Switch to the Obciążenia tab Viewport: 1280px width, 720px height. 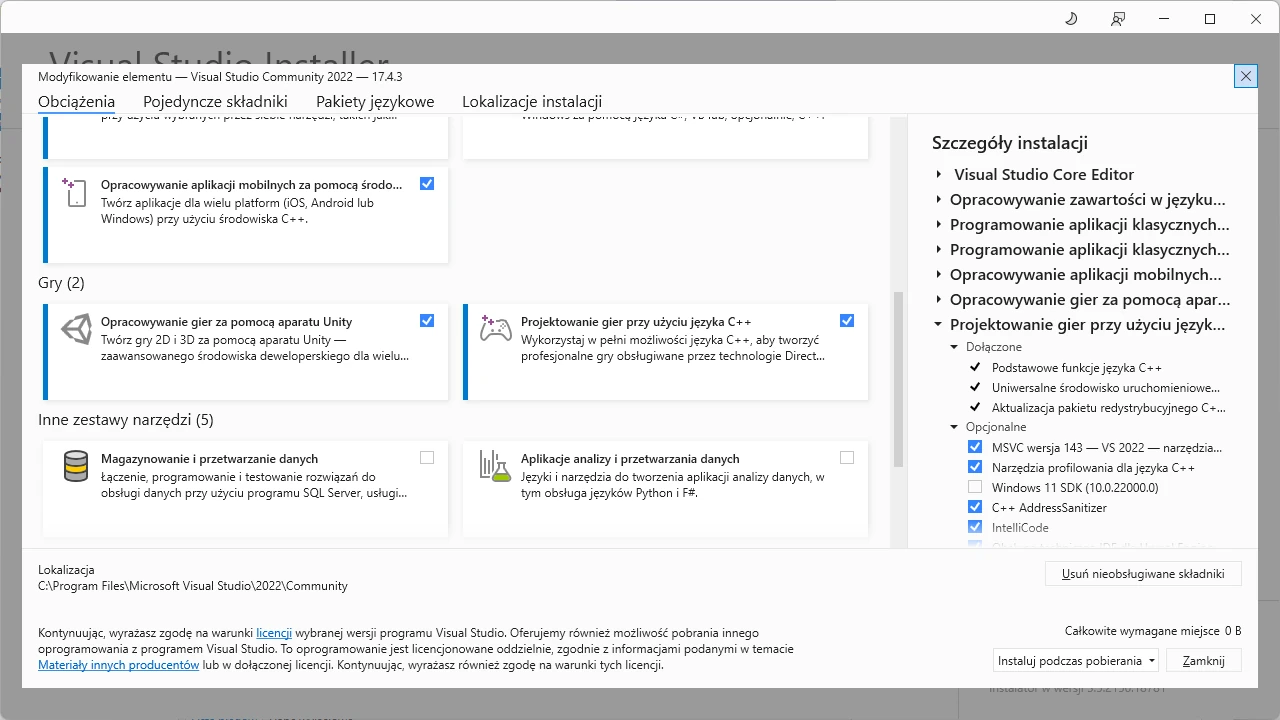click(x=76, y=101)
